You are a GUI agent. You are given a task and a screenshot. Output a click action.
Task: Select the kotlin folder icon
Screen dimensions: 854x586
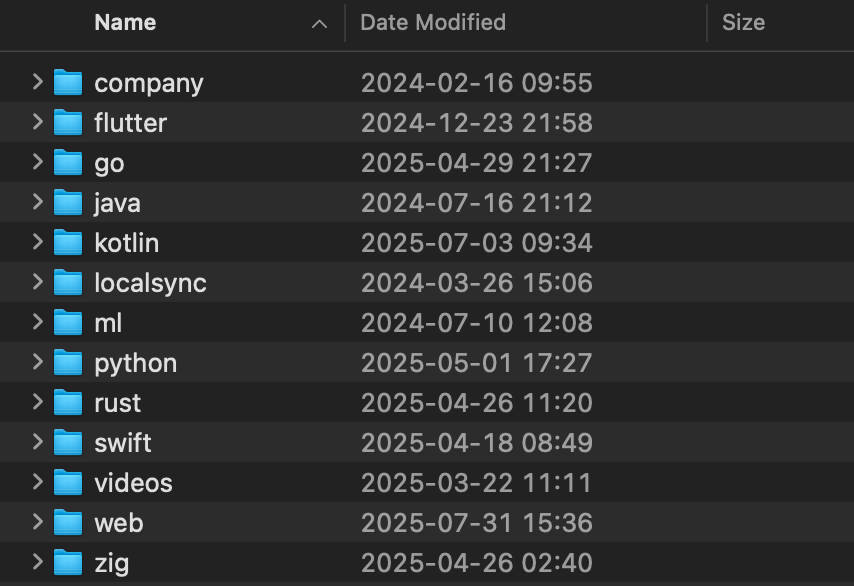tap(68, 242)
